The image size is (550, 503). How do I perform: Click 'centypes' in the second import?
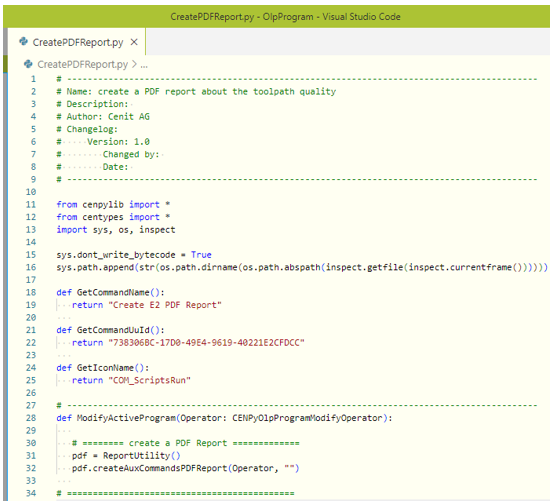[103, 217]
